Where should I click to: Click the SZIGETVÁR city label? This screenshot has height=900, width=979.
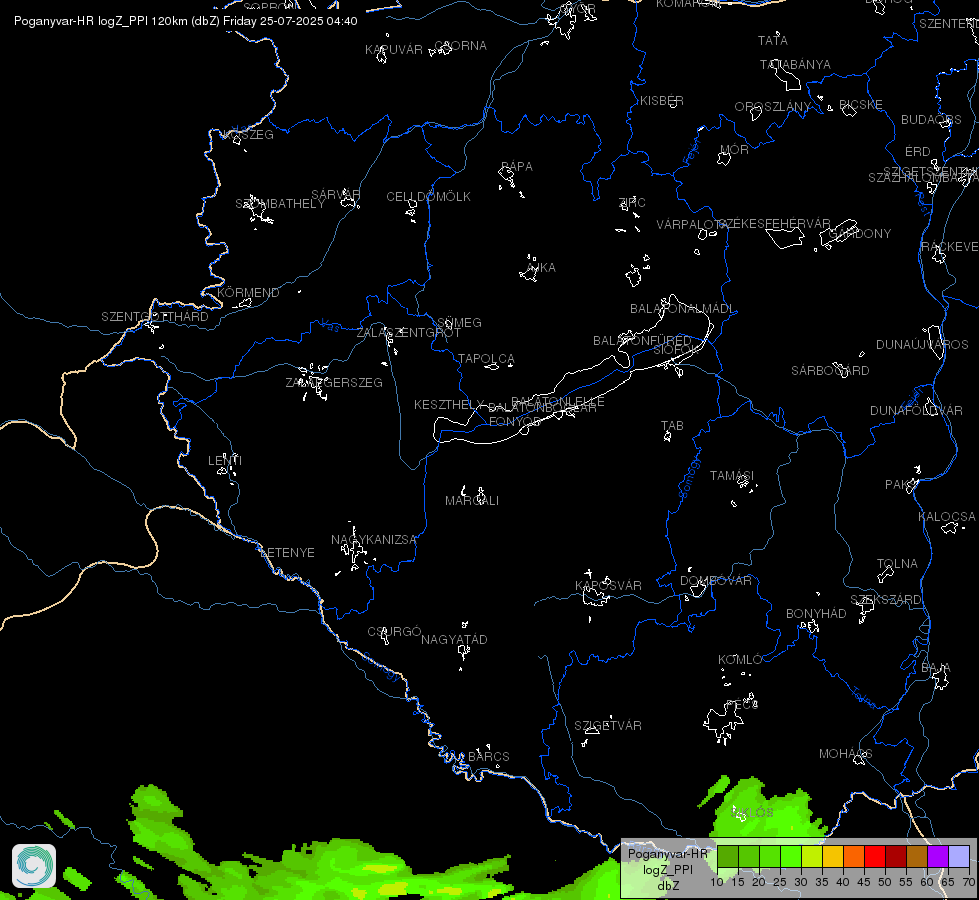coord(608,726)
